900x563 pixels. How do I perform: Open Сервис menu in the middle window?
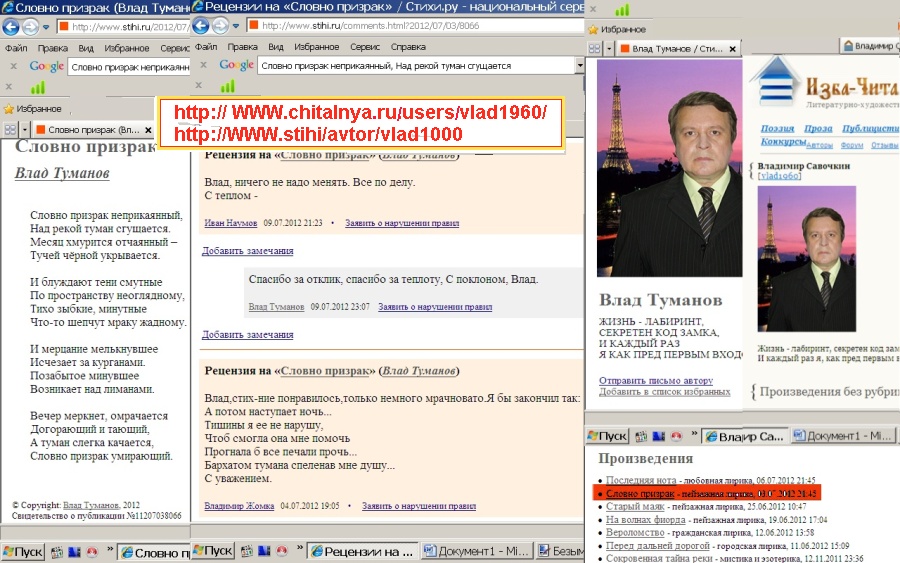click(365, 46)
